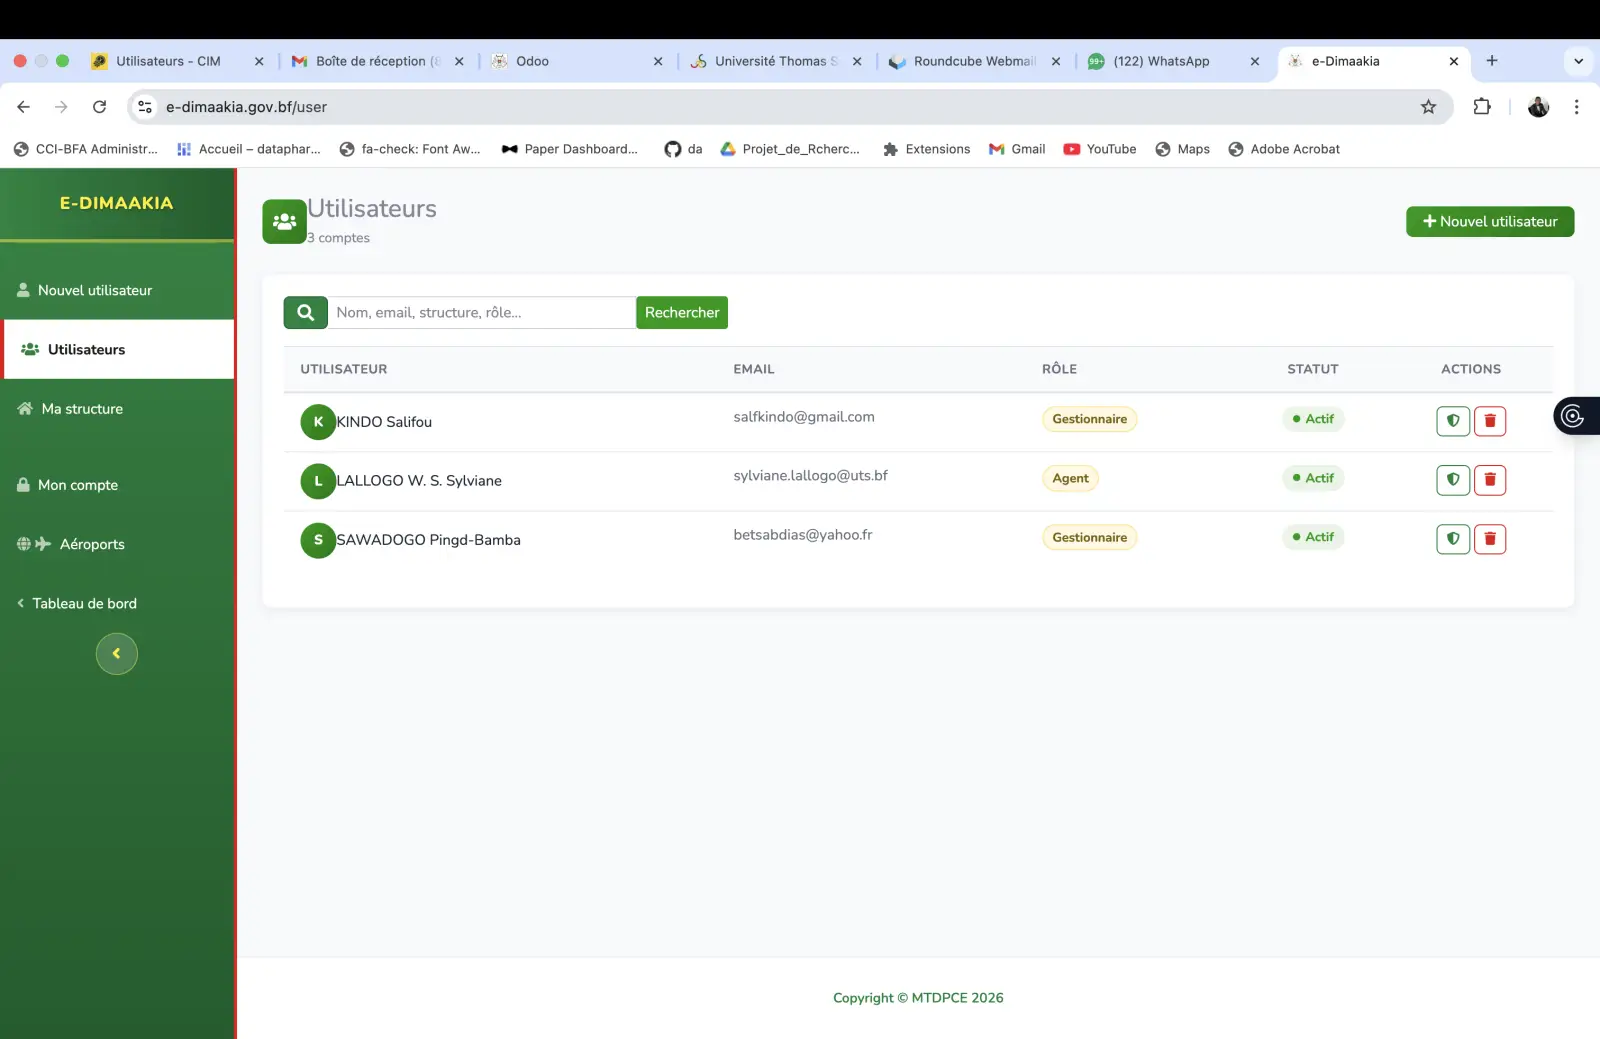The width and height of the screenshot is (1600, 1039).
Task: Delete user KINDO Salifou with trash icon
Action: click(x=1490, y=421)
